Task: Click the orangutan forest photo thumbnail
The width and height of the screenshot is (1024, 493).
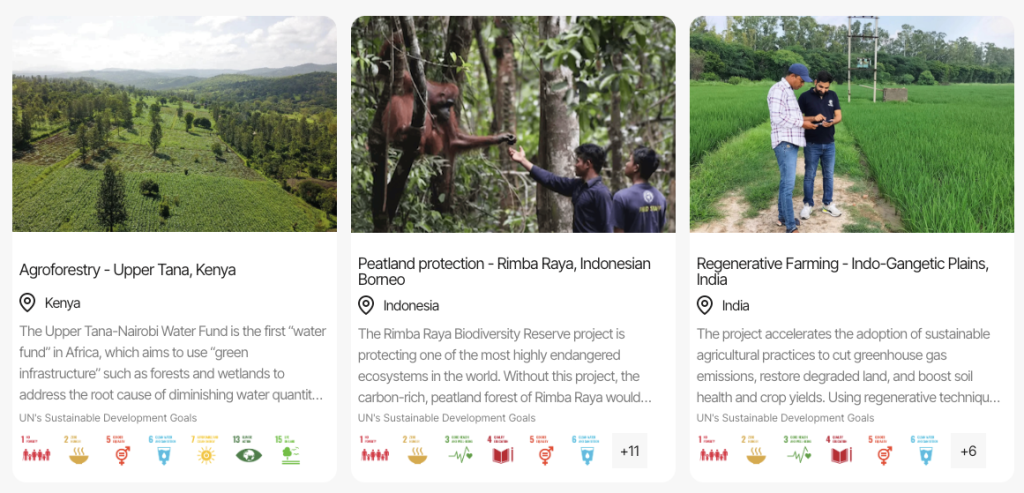Action: point(513,124)
